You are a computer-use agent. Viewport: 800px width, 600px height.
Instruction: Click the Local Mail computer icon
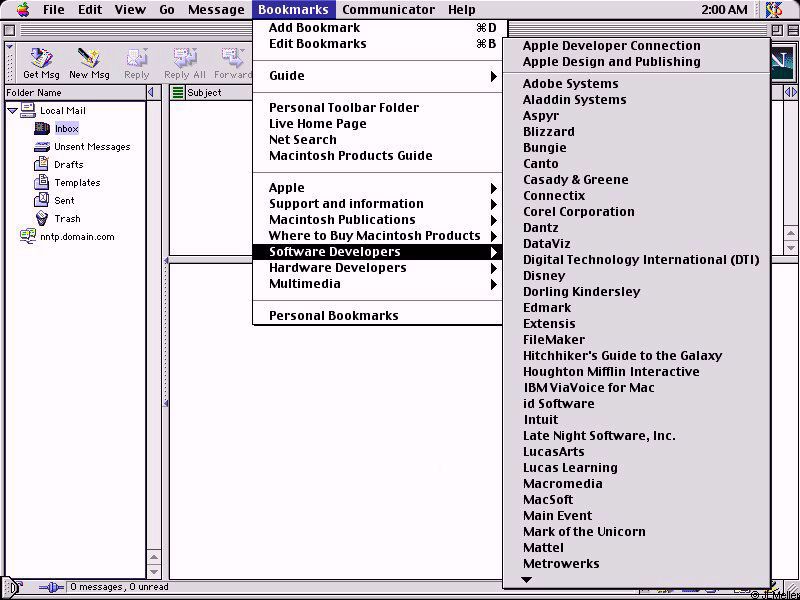point(28,110)
